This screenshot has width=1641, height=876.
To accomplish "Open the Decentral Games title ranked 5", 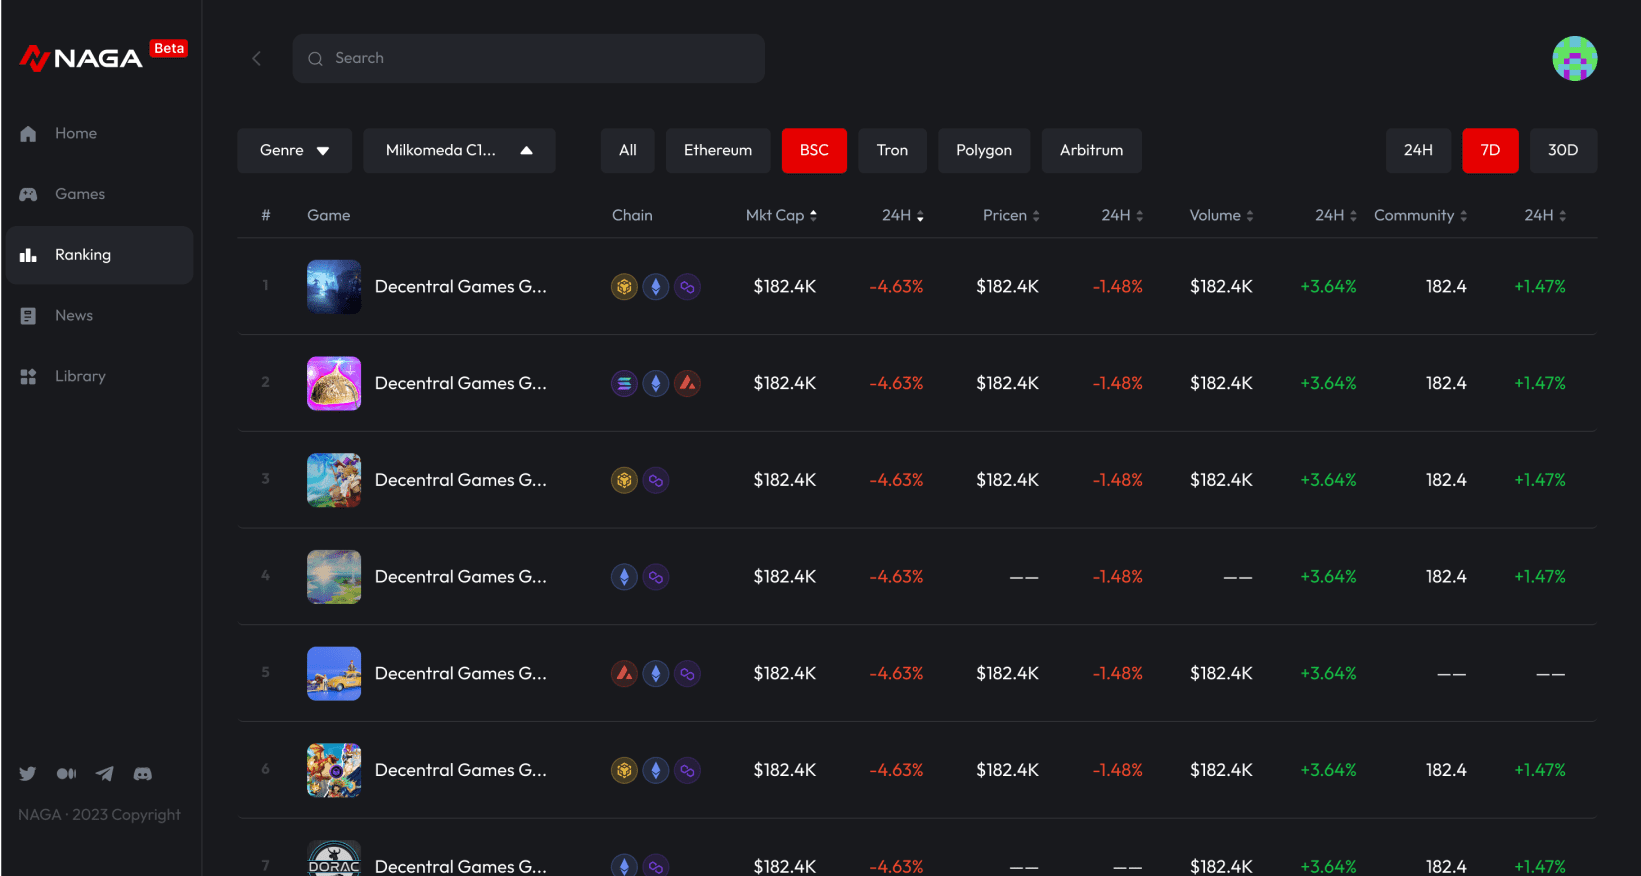I will (x=461, y=674).
